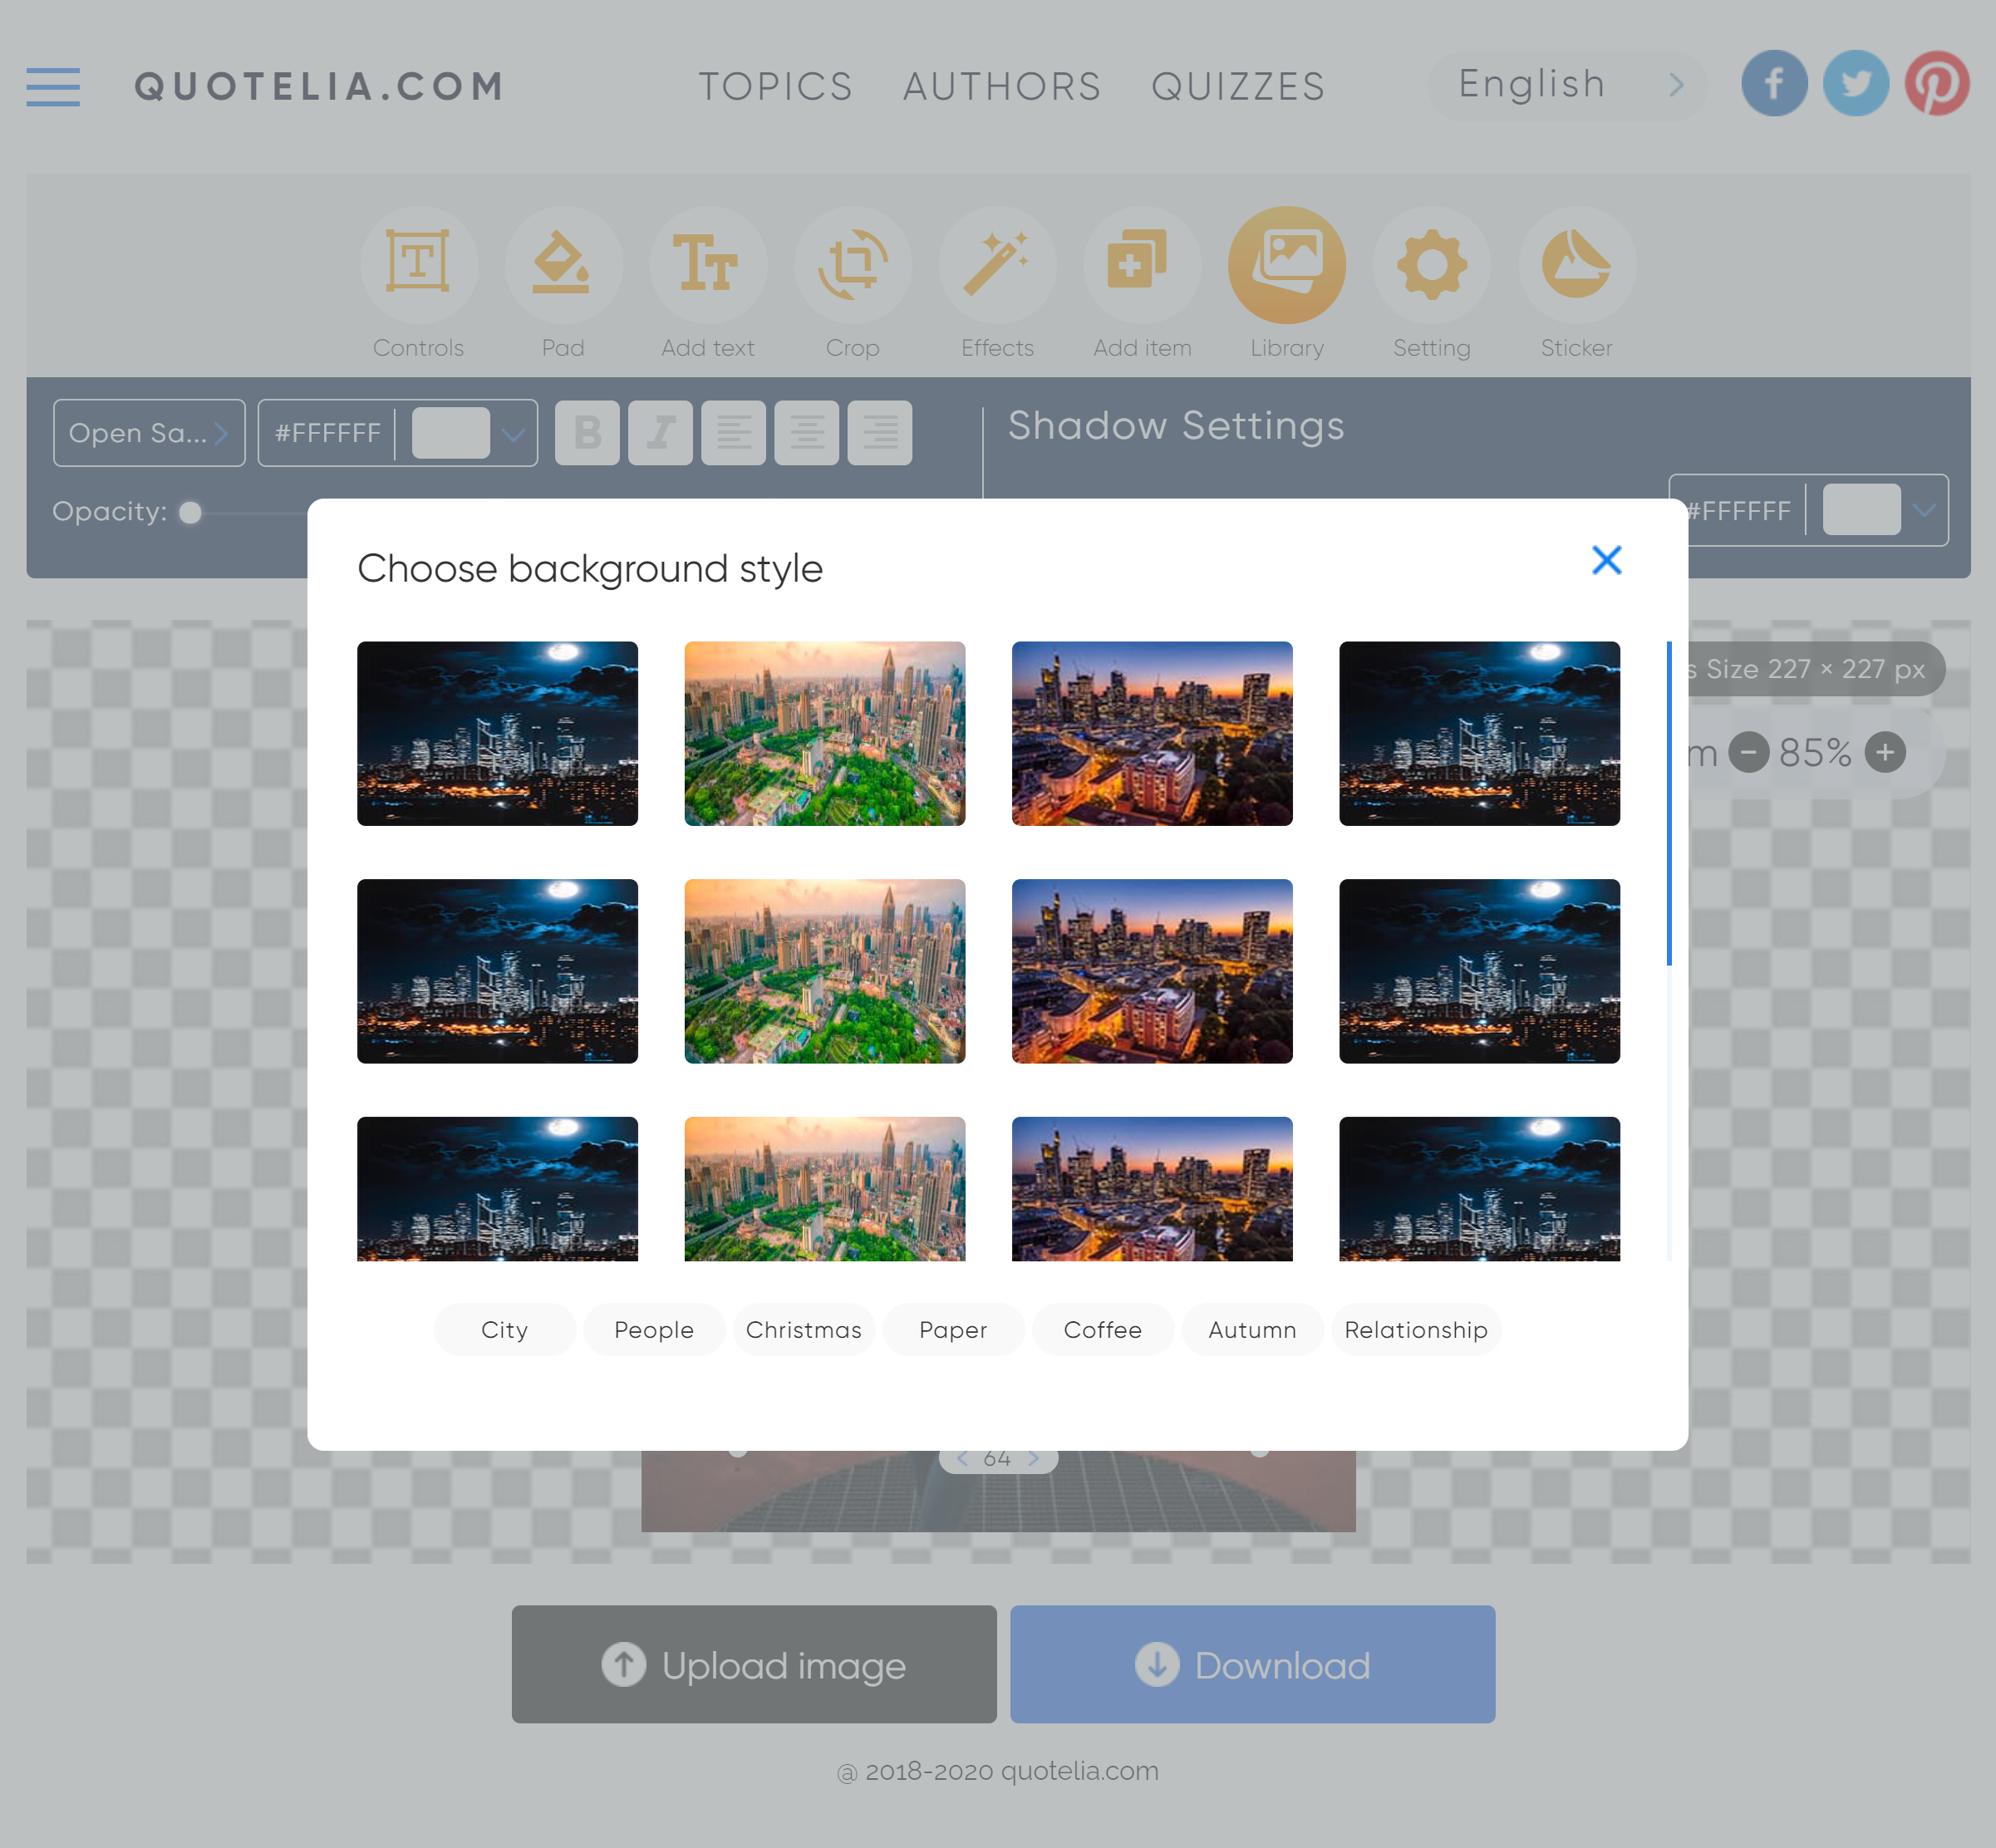Viewport: 1996px width, 1848px height.
Task: Open the Sticker tool
Action: 1576,265
